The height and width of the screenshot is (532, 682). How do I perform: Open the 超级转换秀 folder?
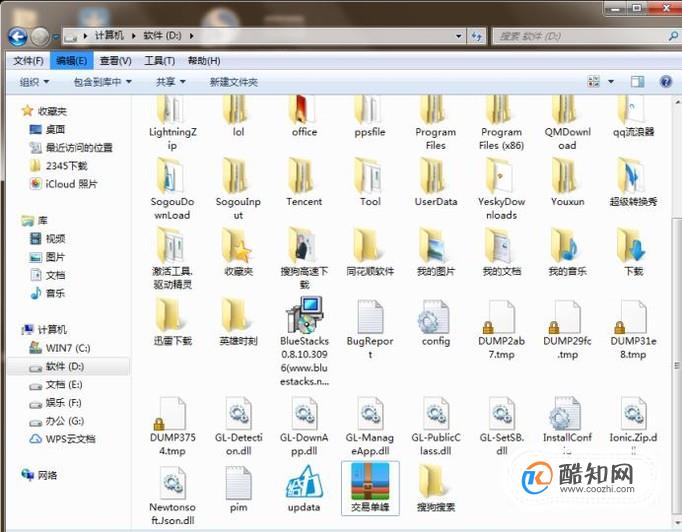[x=633, y=182]
